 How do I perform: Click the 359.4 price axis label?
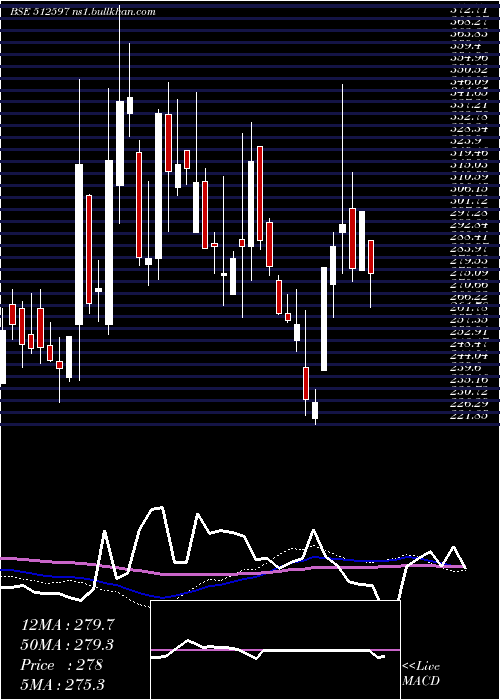(x=465, y=46)
